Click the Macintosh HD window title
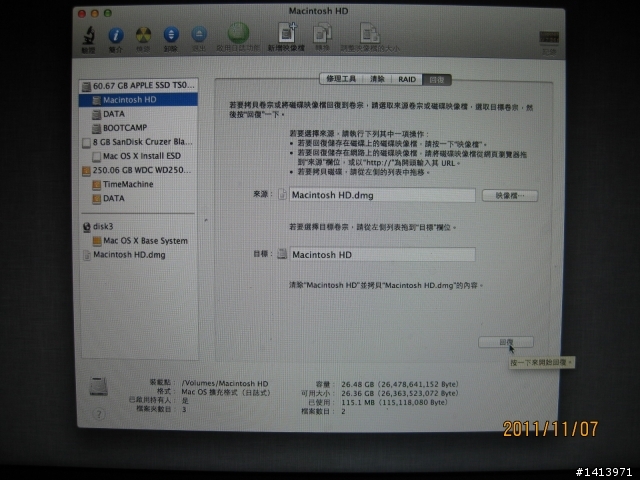 318,11
